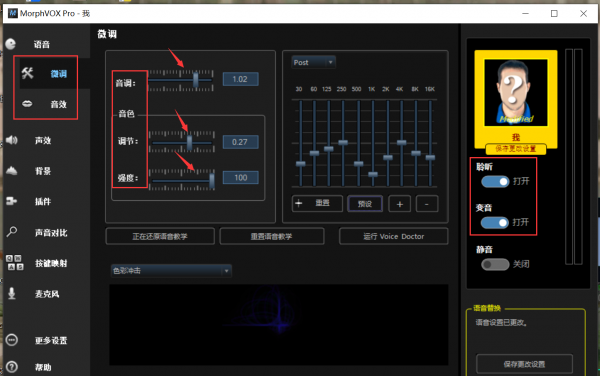
Task: Click 重置语音教学 button
Action: coord(272,236)
